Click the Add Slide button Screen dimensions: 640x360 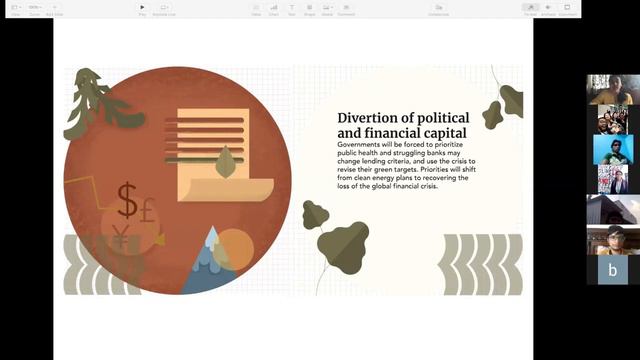click(x=55, y=9)
